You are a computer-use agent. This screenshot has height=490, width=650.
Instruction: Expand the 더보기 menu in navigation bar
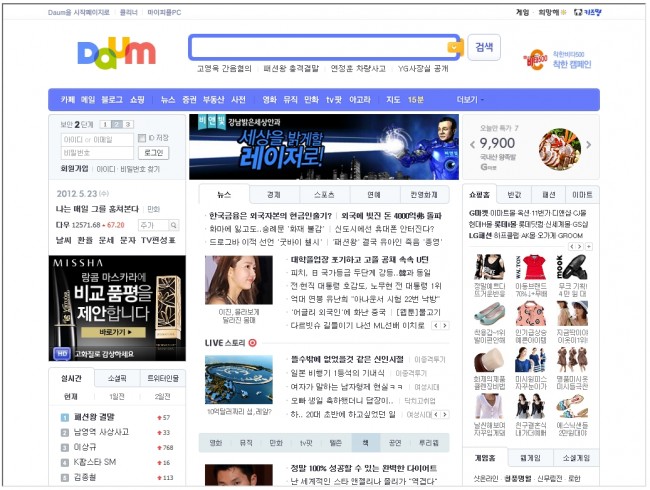pos(469,100)
